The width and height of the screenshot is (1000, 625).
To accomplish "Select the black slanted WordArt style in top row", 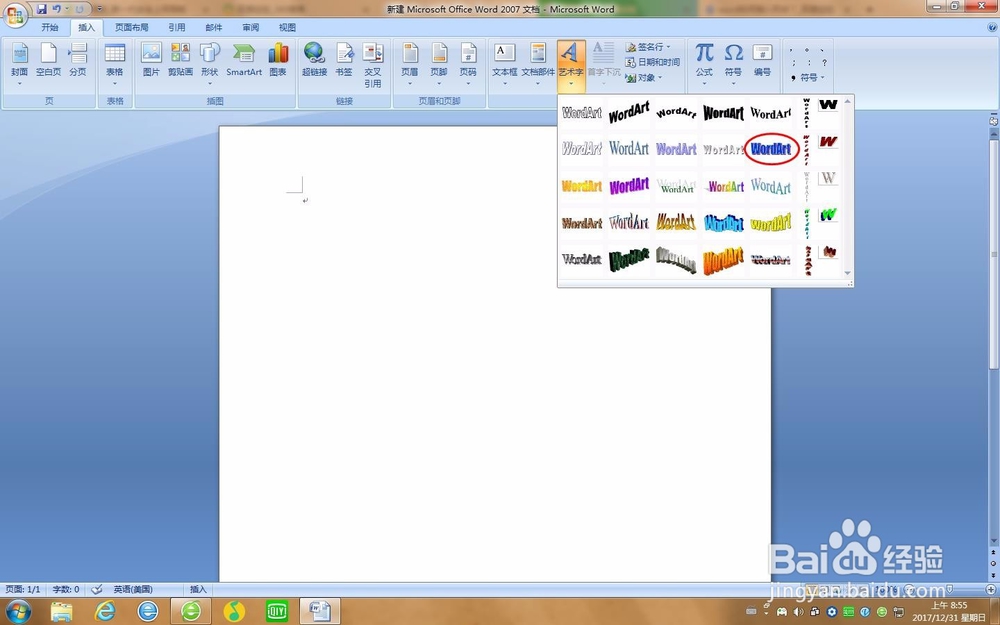I will (x=629, y=113).
